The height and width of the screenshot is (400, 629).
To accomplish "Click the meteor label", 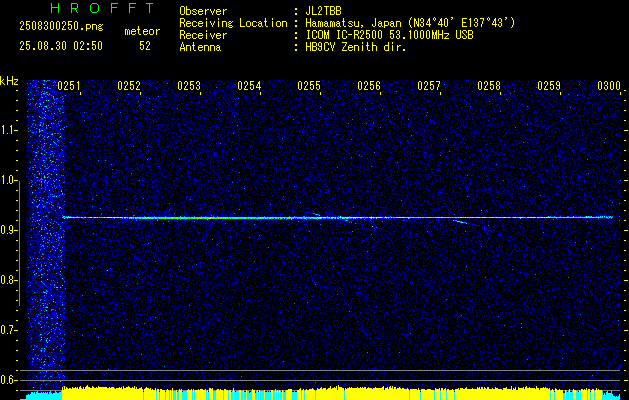I will 142,31.
